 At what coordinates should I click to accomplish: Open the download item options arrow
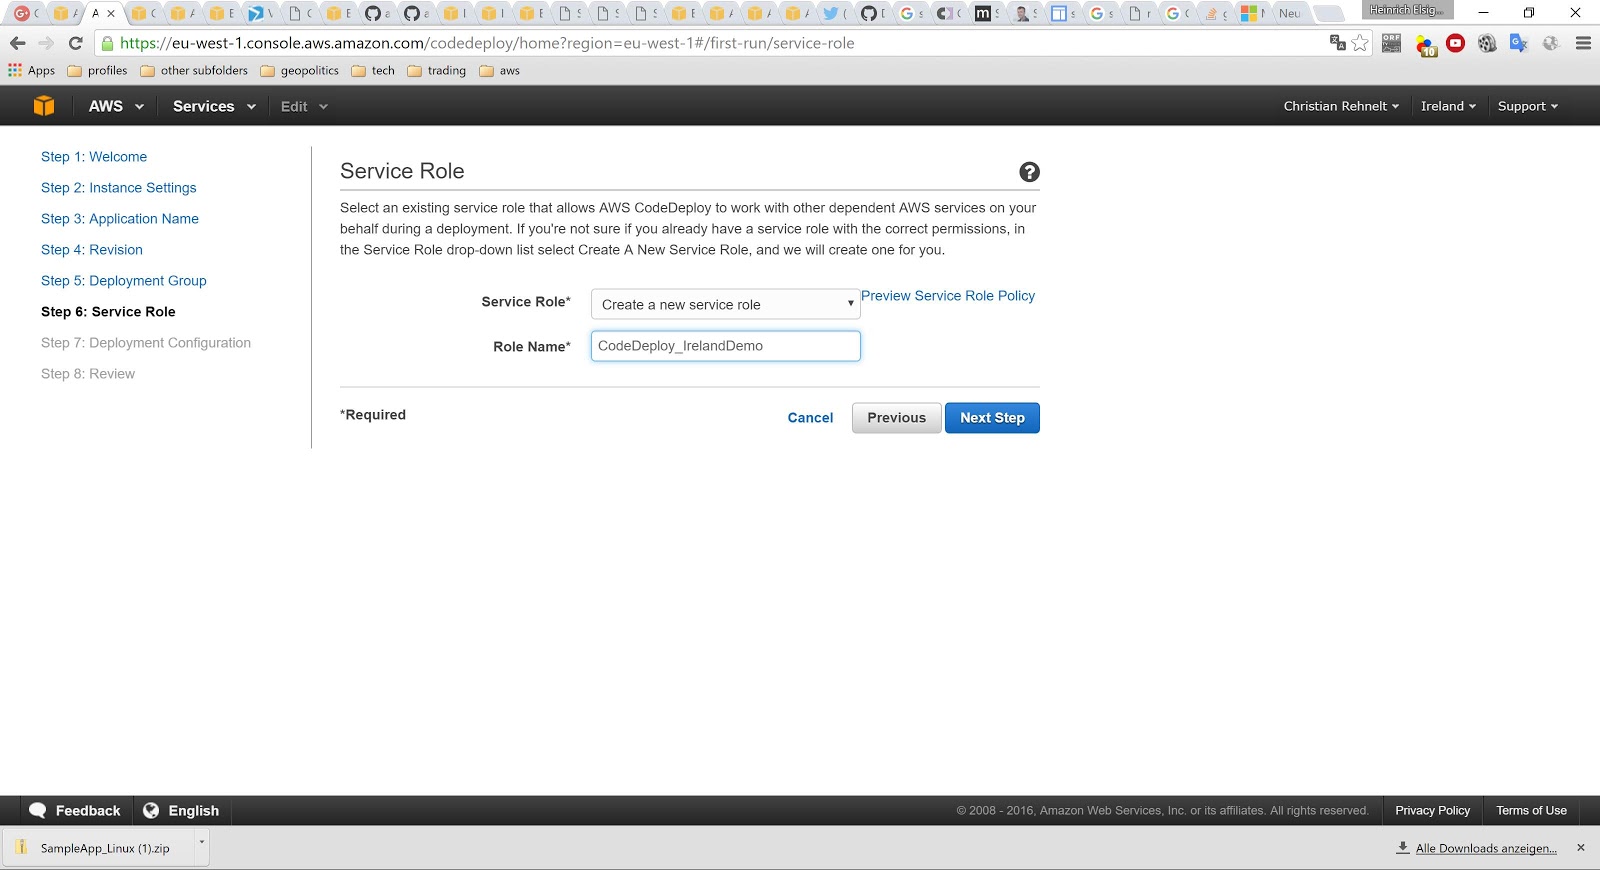click(x=201, y=842)
